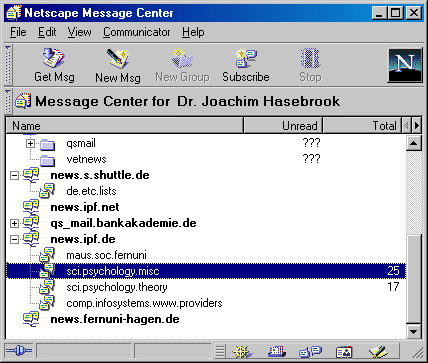Click the Netscape N logo
Image resolution: width=428 pixels, height=363 pixels.
point(405,65)
